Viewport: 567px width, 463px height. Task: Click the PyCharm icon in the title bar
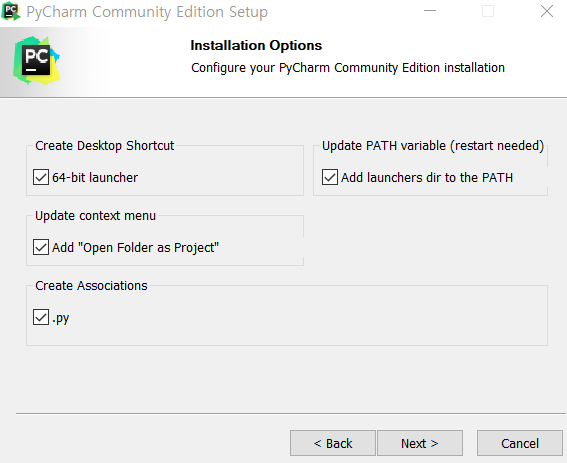[11, 11]
